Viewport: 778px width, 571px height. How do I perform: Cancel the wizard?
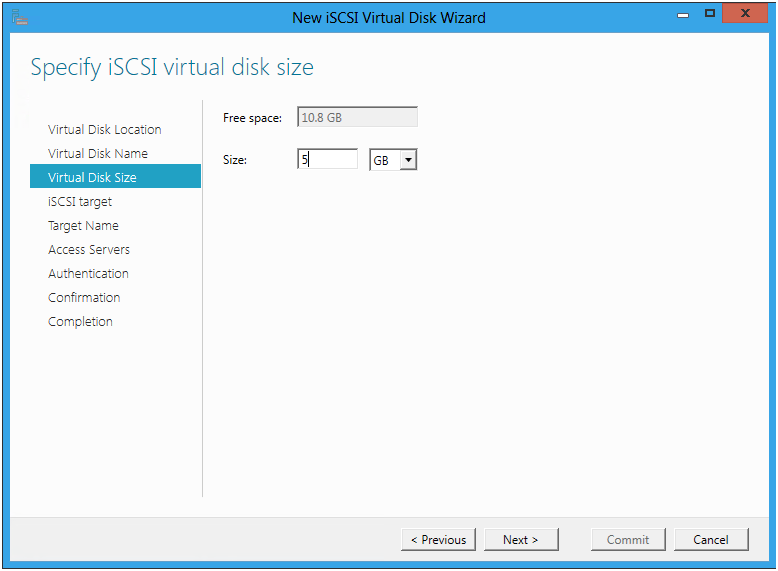coord(711,539)
